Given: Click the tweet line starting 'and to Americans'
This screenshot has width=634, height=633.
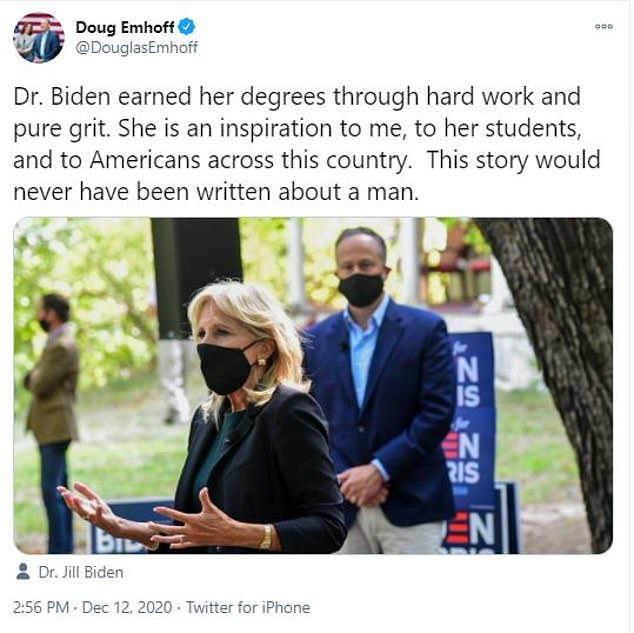Looking at the screenshot, I should 306,160.
